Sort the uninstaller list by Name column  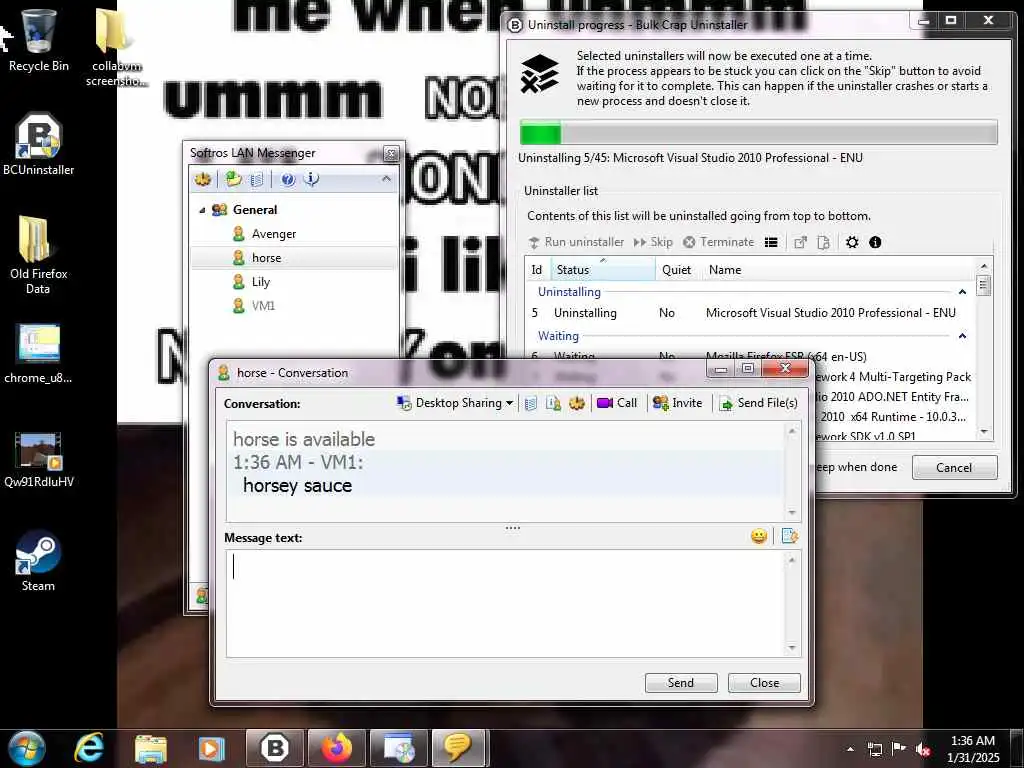click(725, 270)
